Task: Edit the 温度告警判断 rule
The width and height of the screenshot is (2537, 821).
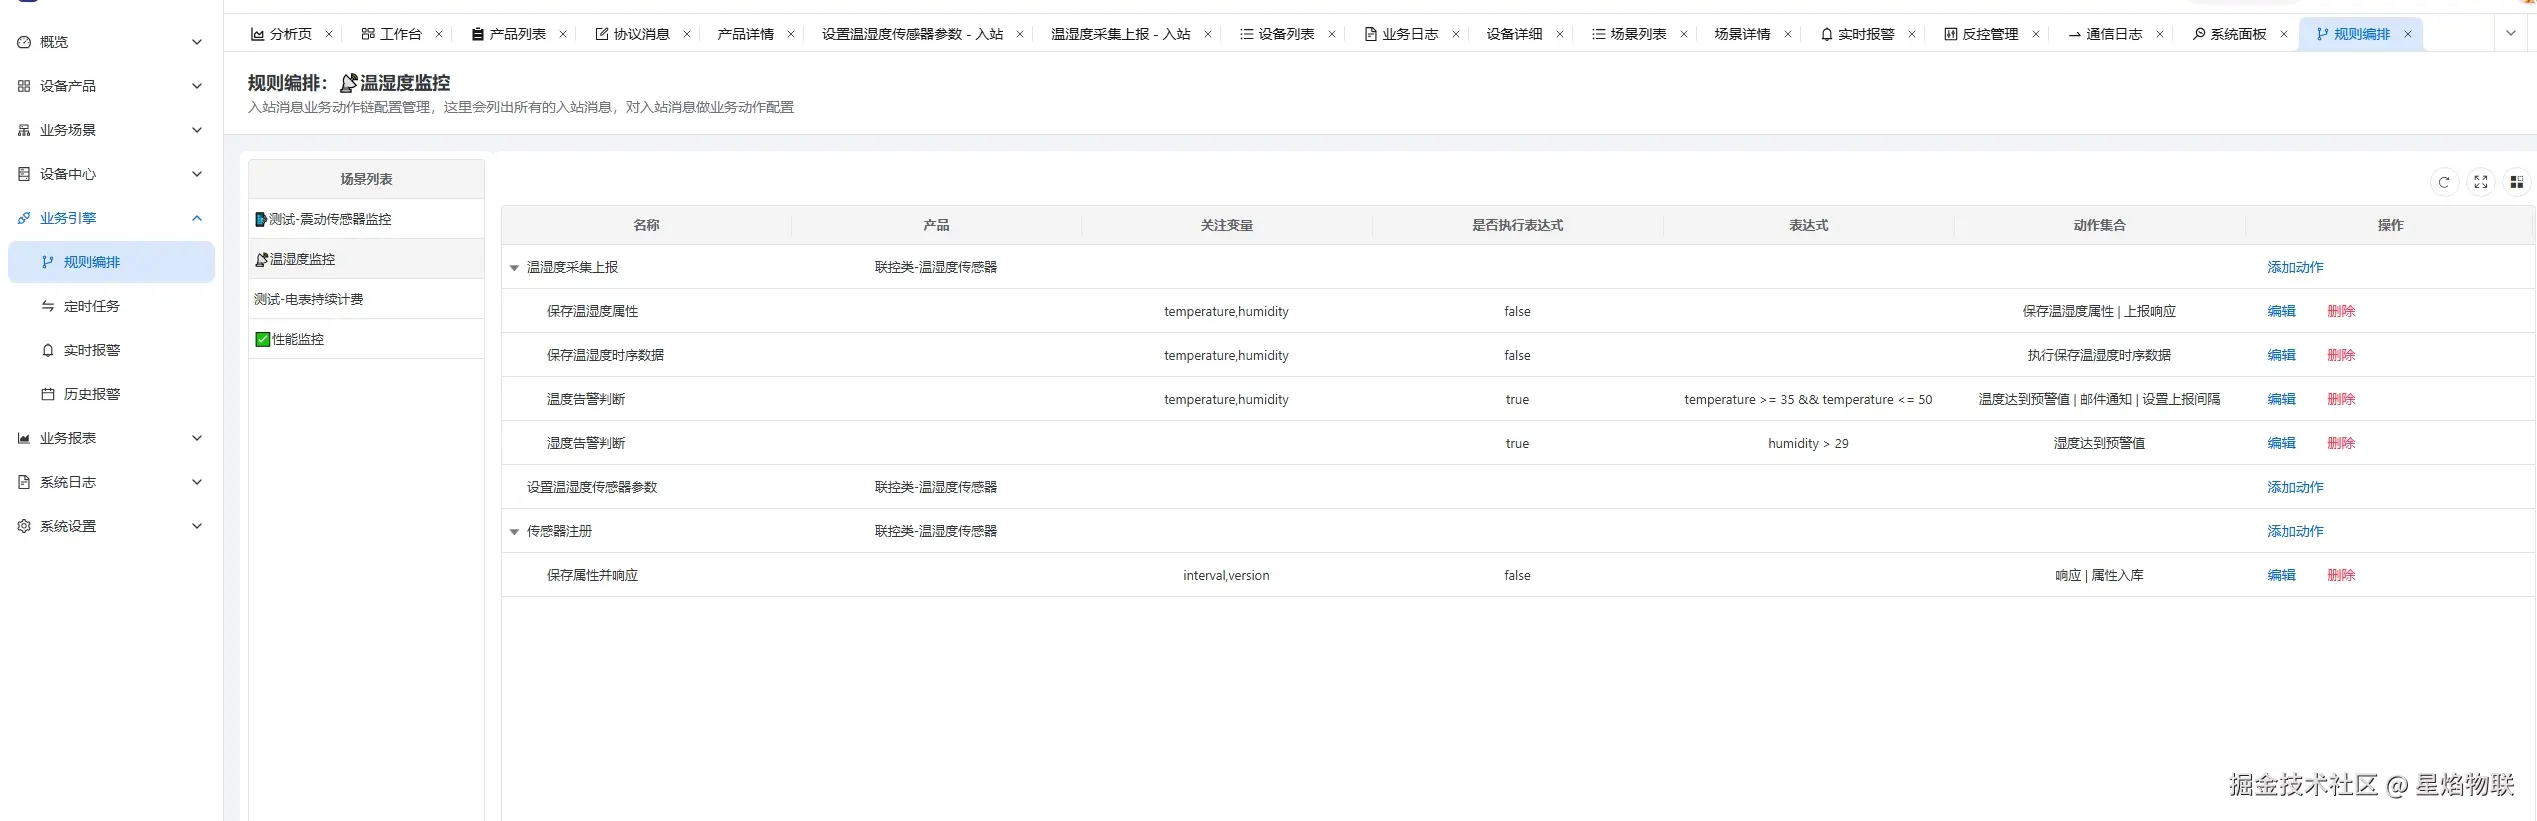Action: tap(2281, 399)
